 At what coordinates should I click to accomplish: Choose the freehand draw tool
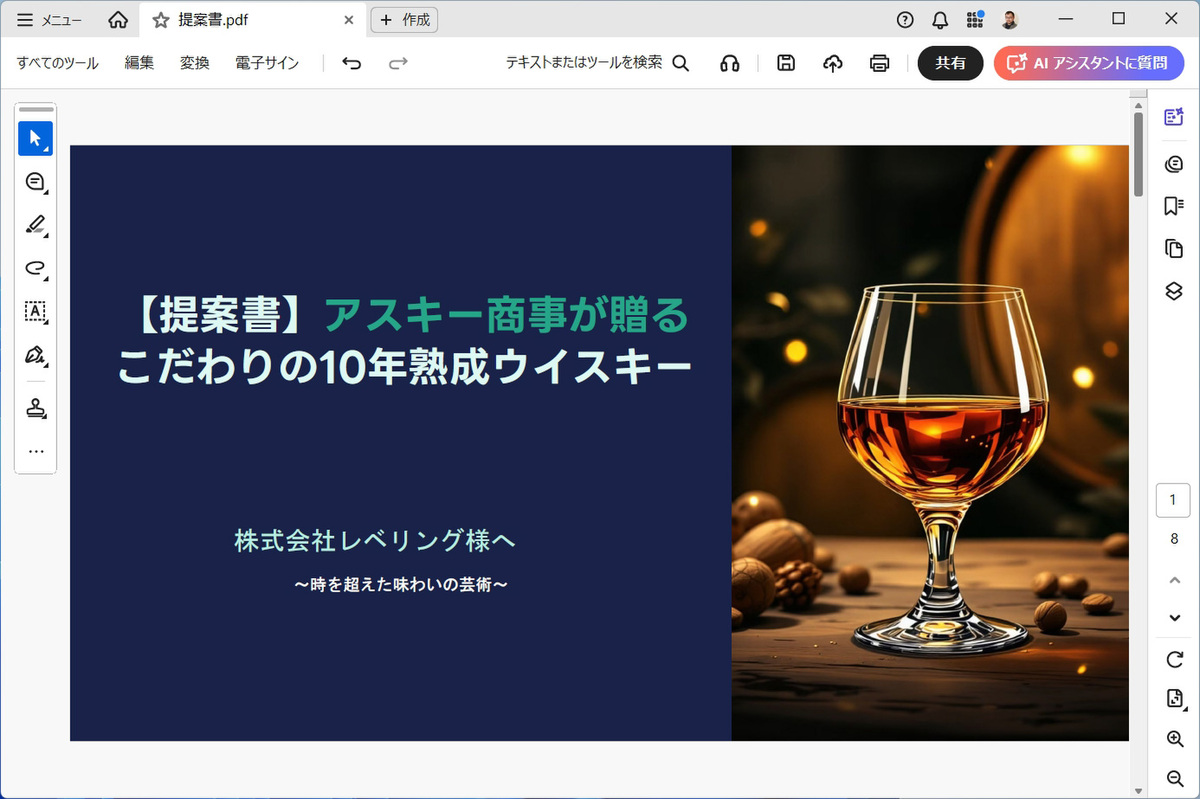[35, 268]
